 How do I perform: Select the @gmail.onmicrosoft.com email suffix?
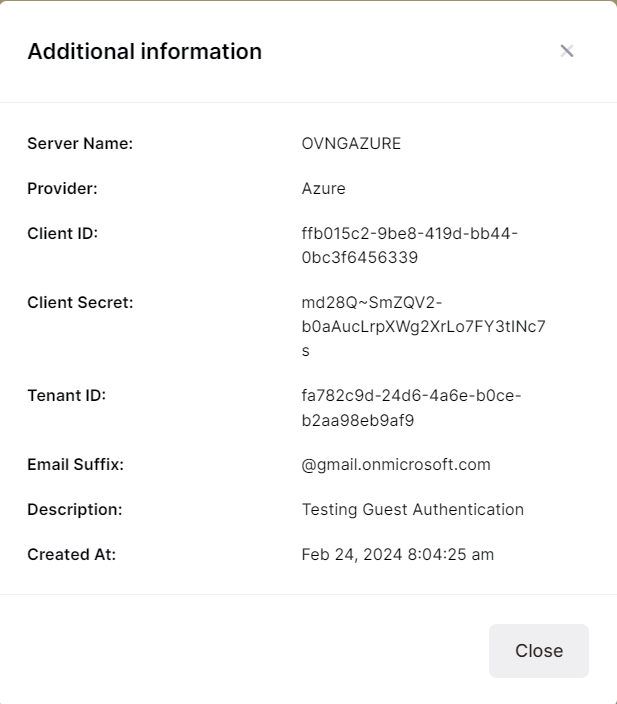coord(396,464)
